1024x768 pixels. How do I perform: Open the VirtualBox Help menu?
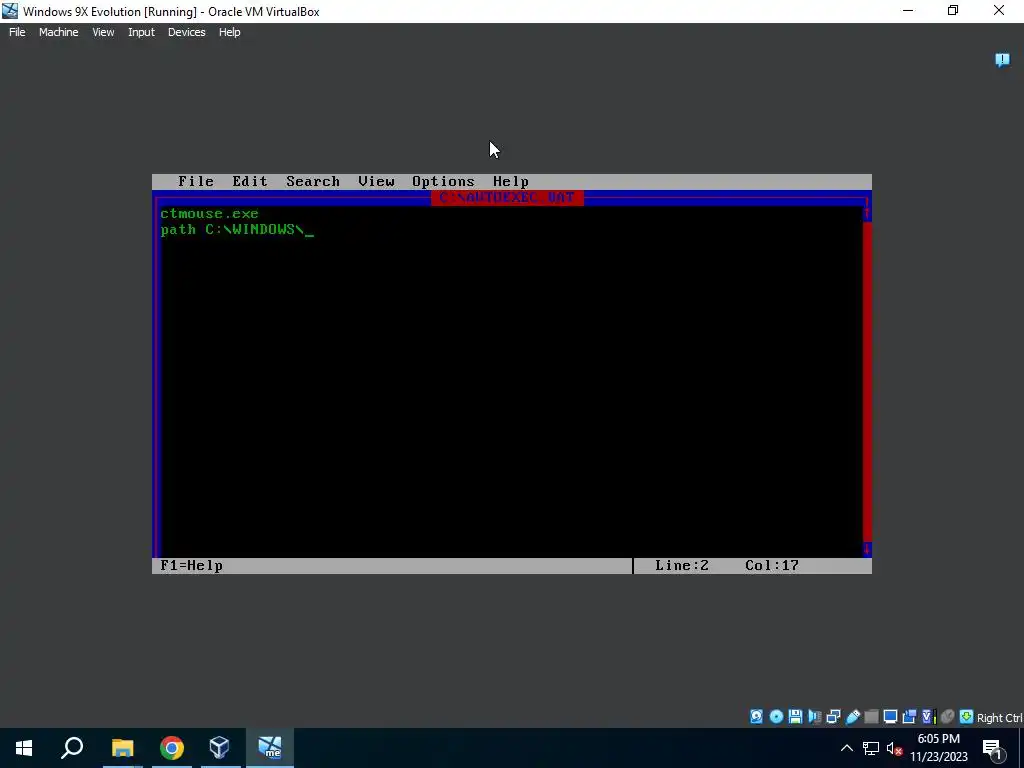[x=229, y=32]
